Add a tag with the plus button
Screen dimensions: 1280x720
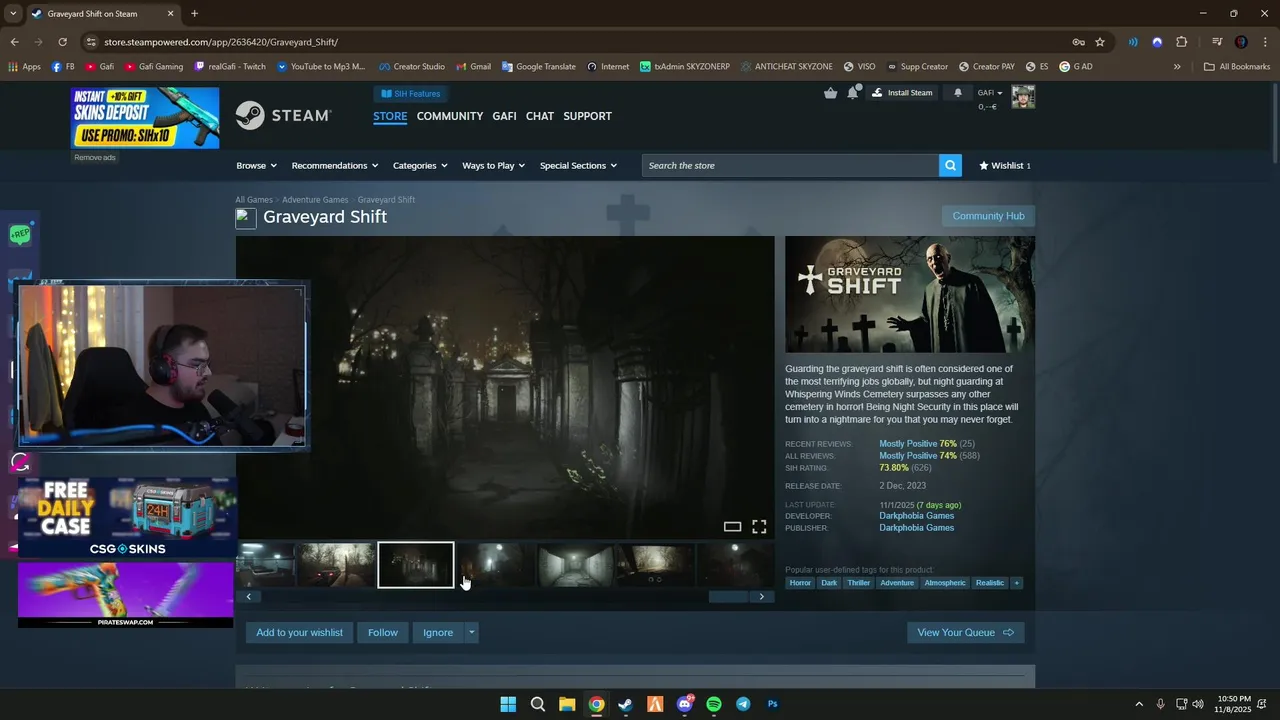1016,583
